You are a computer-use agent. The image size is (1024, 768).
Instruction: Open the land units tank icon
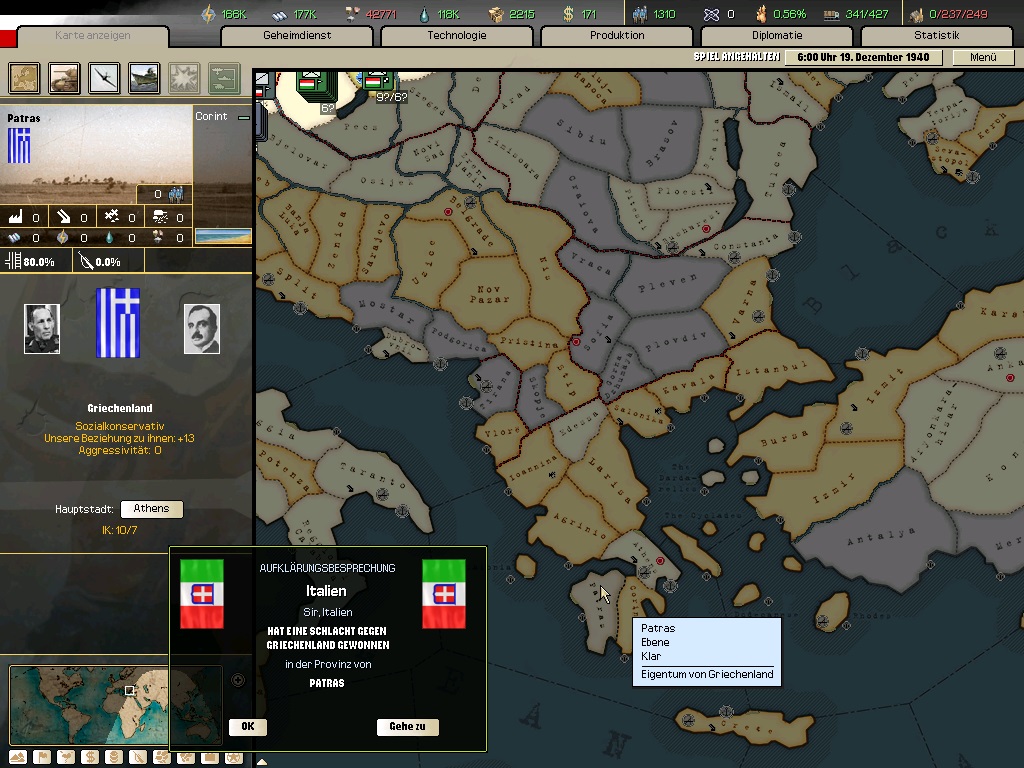(65, 77)
